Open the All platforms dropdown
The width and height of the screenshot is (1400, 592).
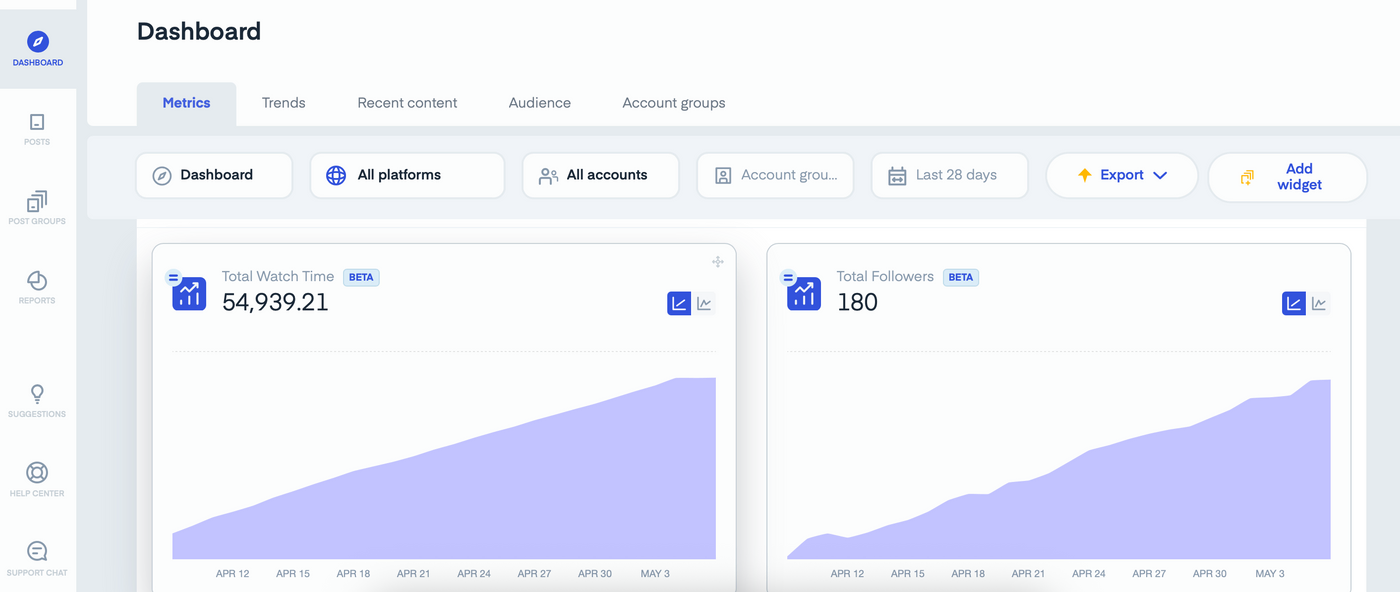tap(408, 175)
